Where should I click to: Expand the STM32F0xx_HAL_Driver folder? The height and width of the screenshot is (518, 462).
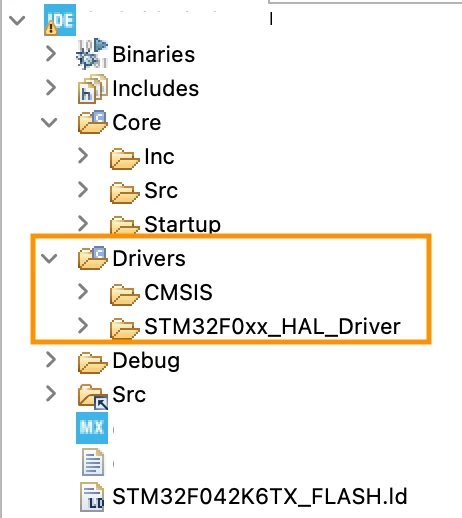(83, 326)
